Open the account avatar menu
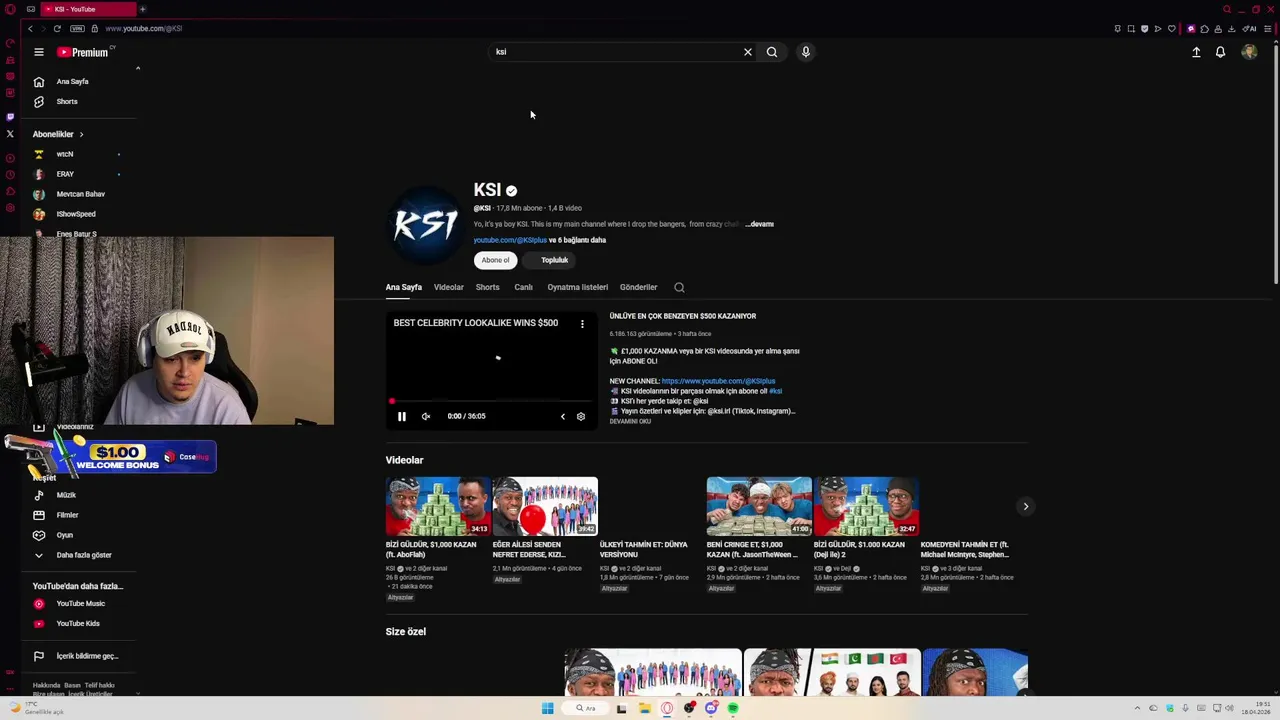Image resolution: width=1280 pixels, height=720 pixels. click(1249, 52)
